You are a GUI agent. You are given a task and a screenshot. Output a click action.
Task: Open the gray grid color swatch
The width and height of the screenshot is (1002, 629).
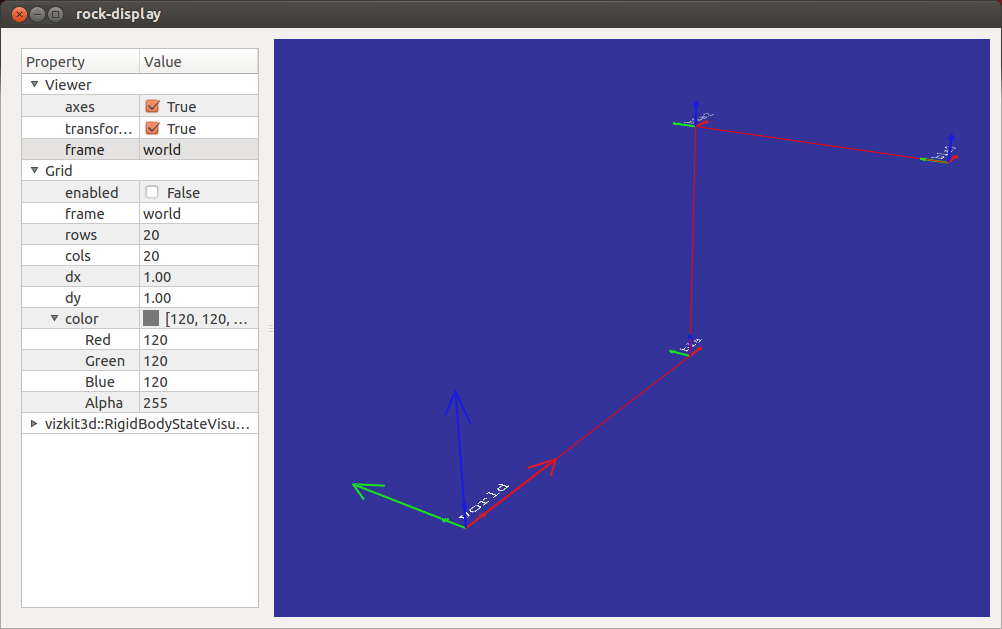(151, 318)
